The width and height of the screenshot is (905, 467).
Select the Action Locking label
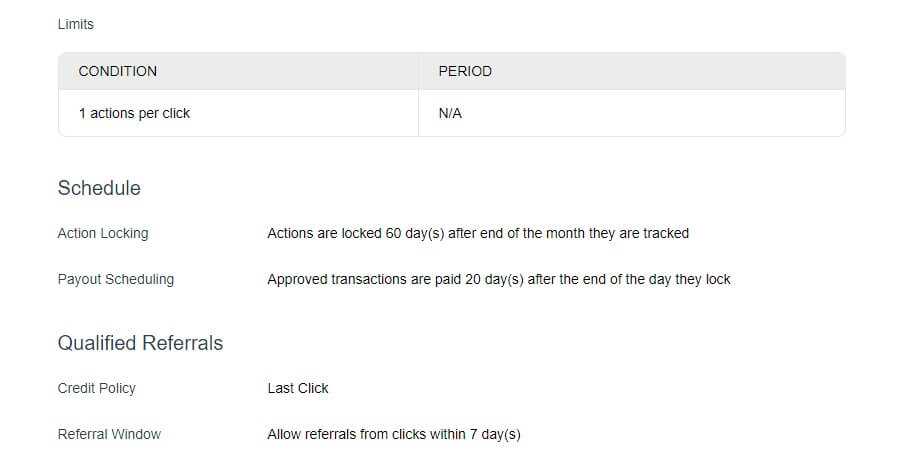(x=103, y=233)
